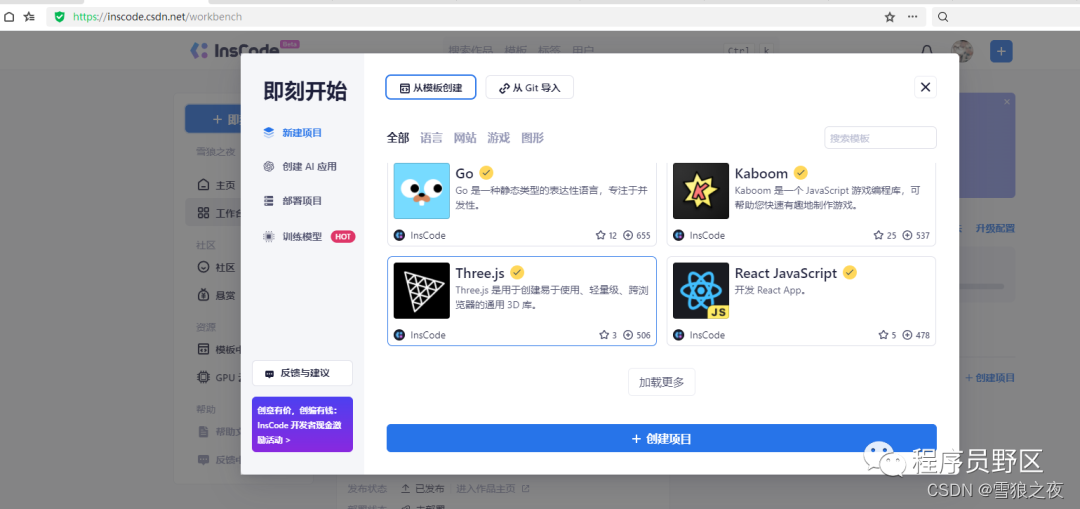This screenshot has width=1080, height=509.
Task: Click the fork count icon on React card
Action: tap(907, 335)
